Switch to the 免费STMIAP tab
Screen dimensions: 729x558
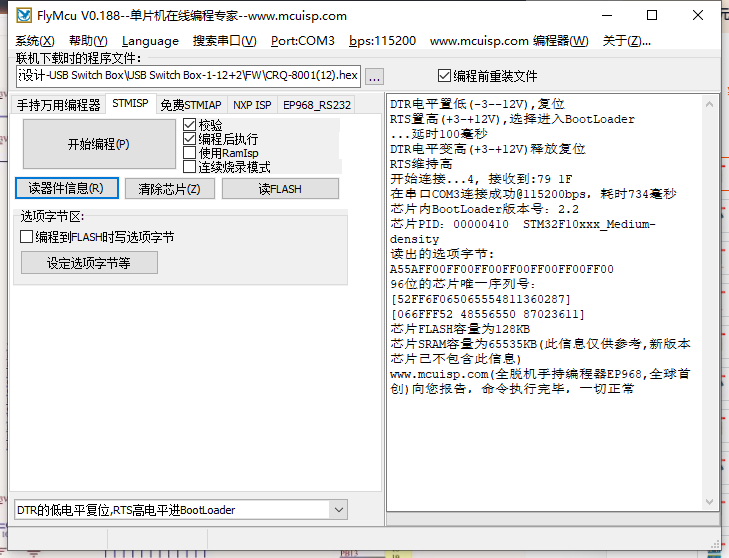point(190,104)
